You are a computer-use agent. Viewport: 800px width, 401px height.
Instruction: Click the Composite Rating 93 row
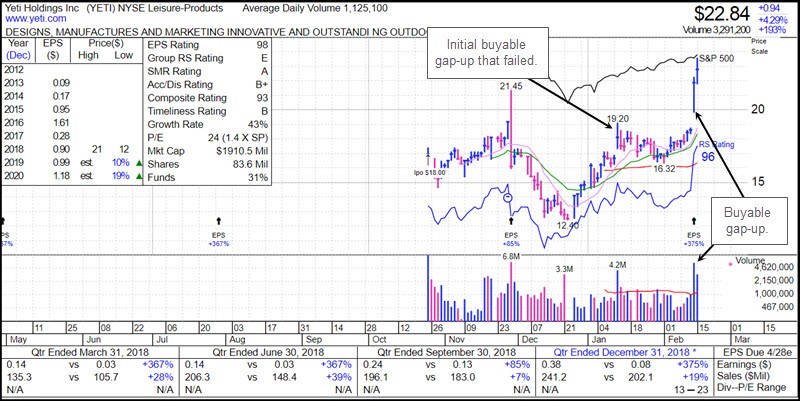(208, 98)
